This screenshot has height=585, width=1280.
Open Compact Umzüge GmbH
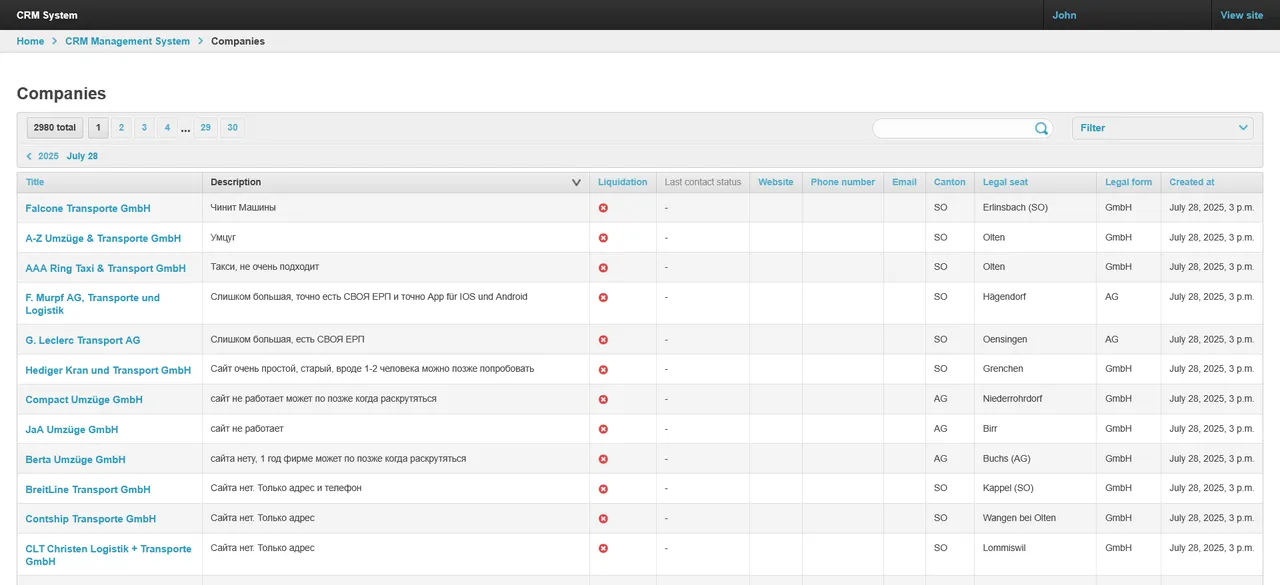tap(84, 399)
